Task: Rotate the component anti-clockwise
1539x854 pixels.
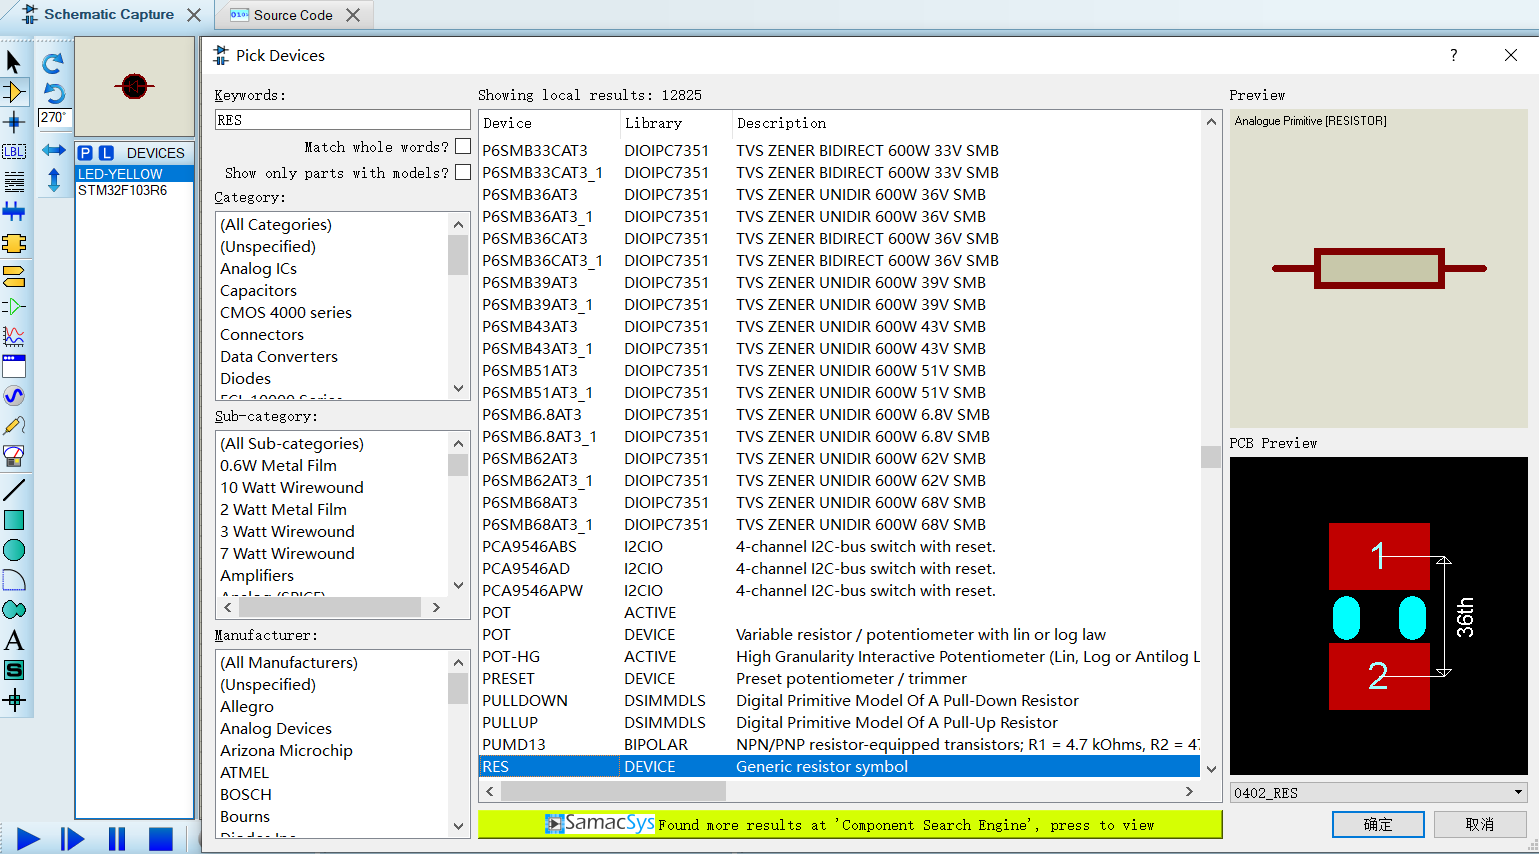Action: click(x=53, y=93)
